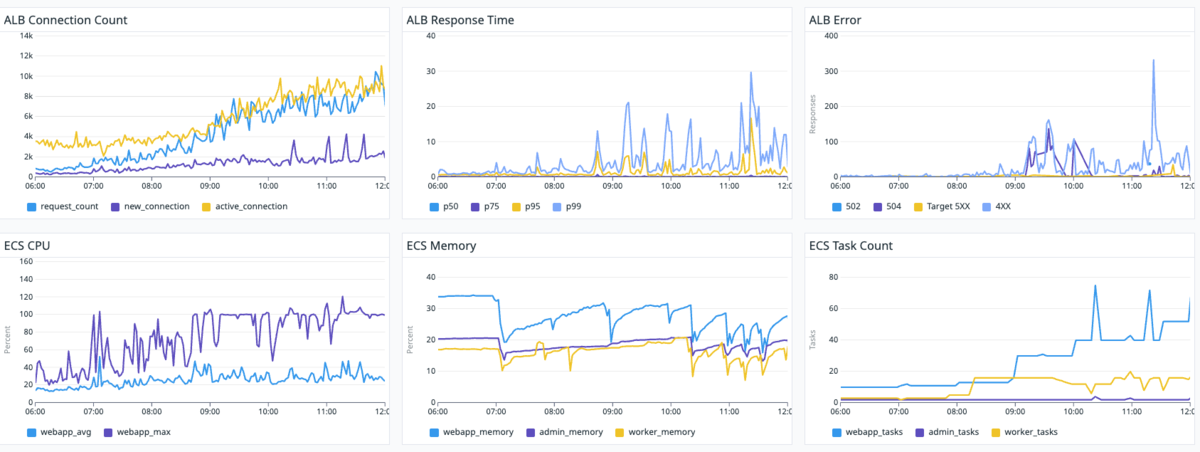
Task: Click the active_connection legend color swatch
Action: pos(205,206)
